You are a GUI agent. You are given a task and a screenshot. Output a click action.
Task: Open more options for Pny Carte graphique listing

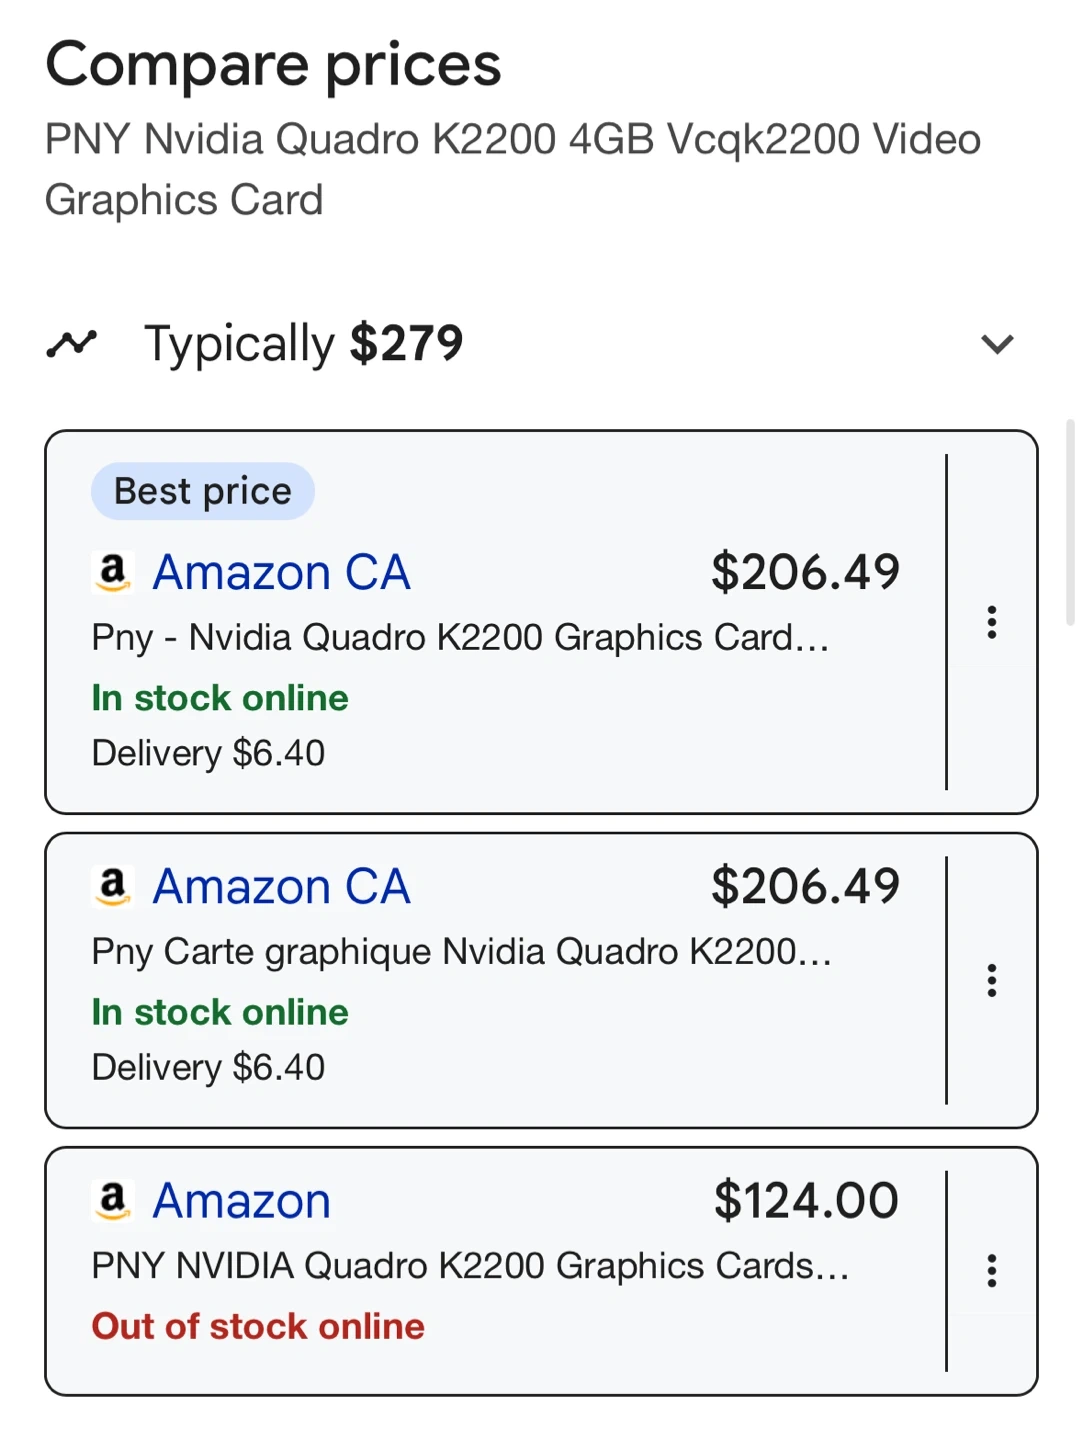click(991, 980)
